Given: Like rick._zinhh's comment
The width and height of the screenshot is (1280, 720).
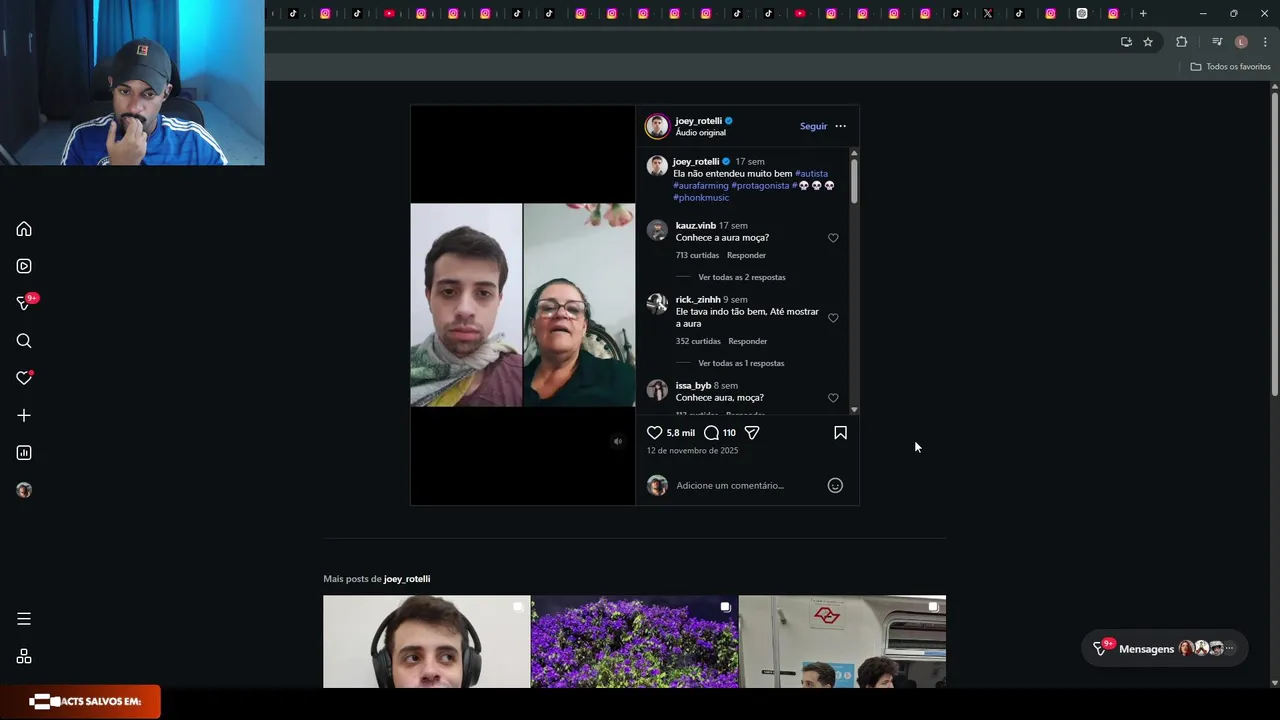Looking at the screenshot, I should [x=833, y=318].
